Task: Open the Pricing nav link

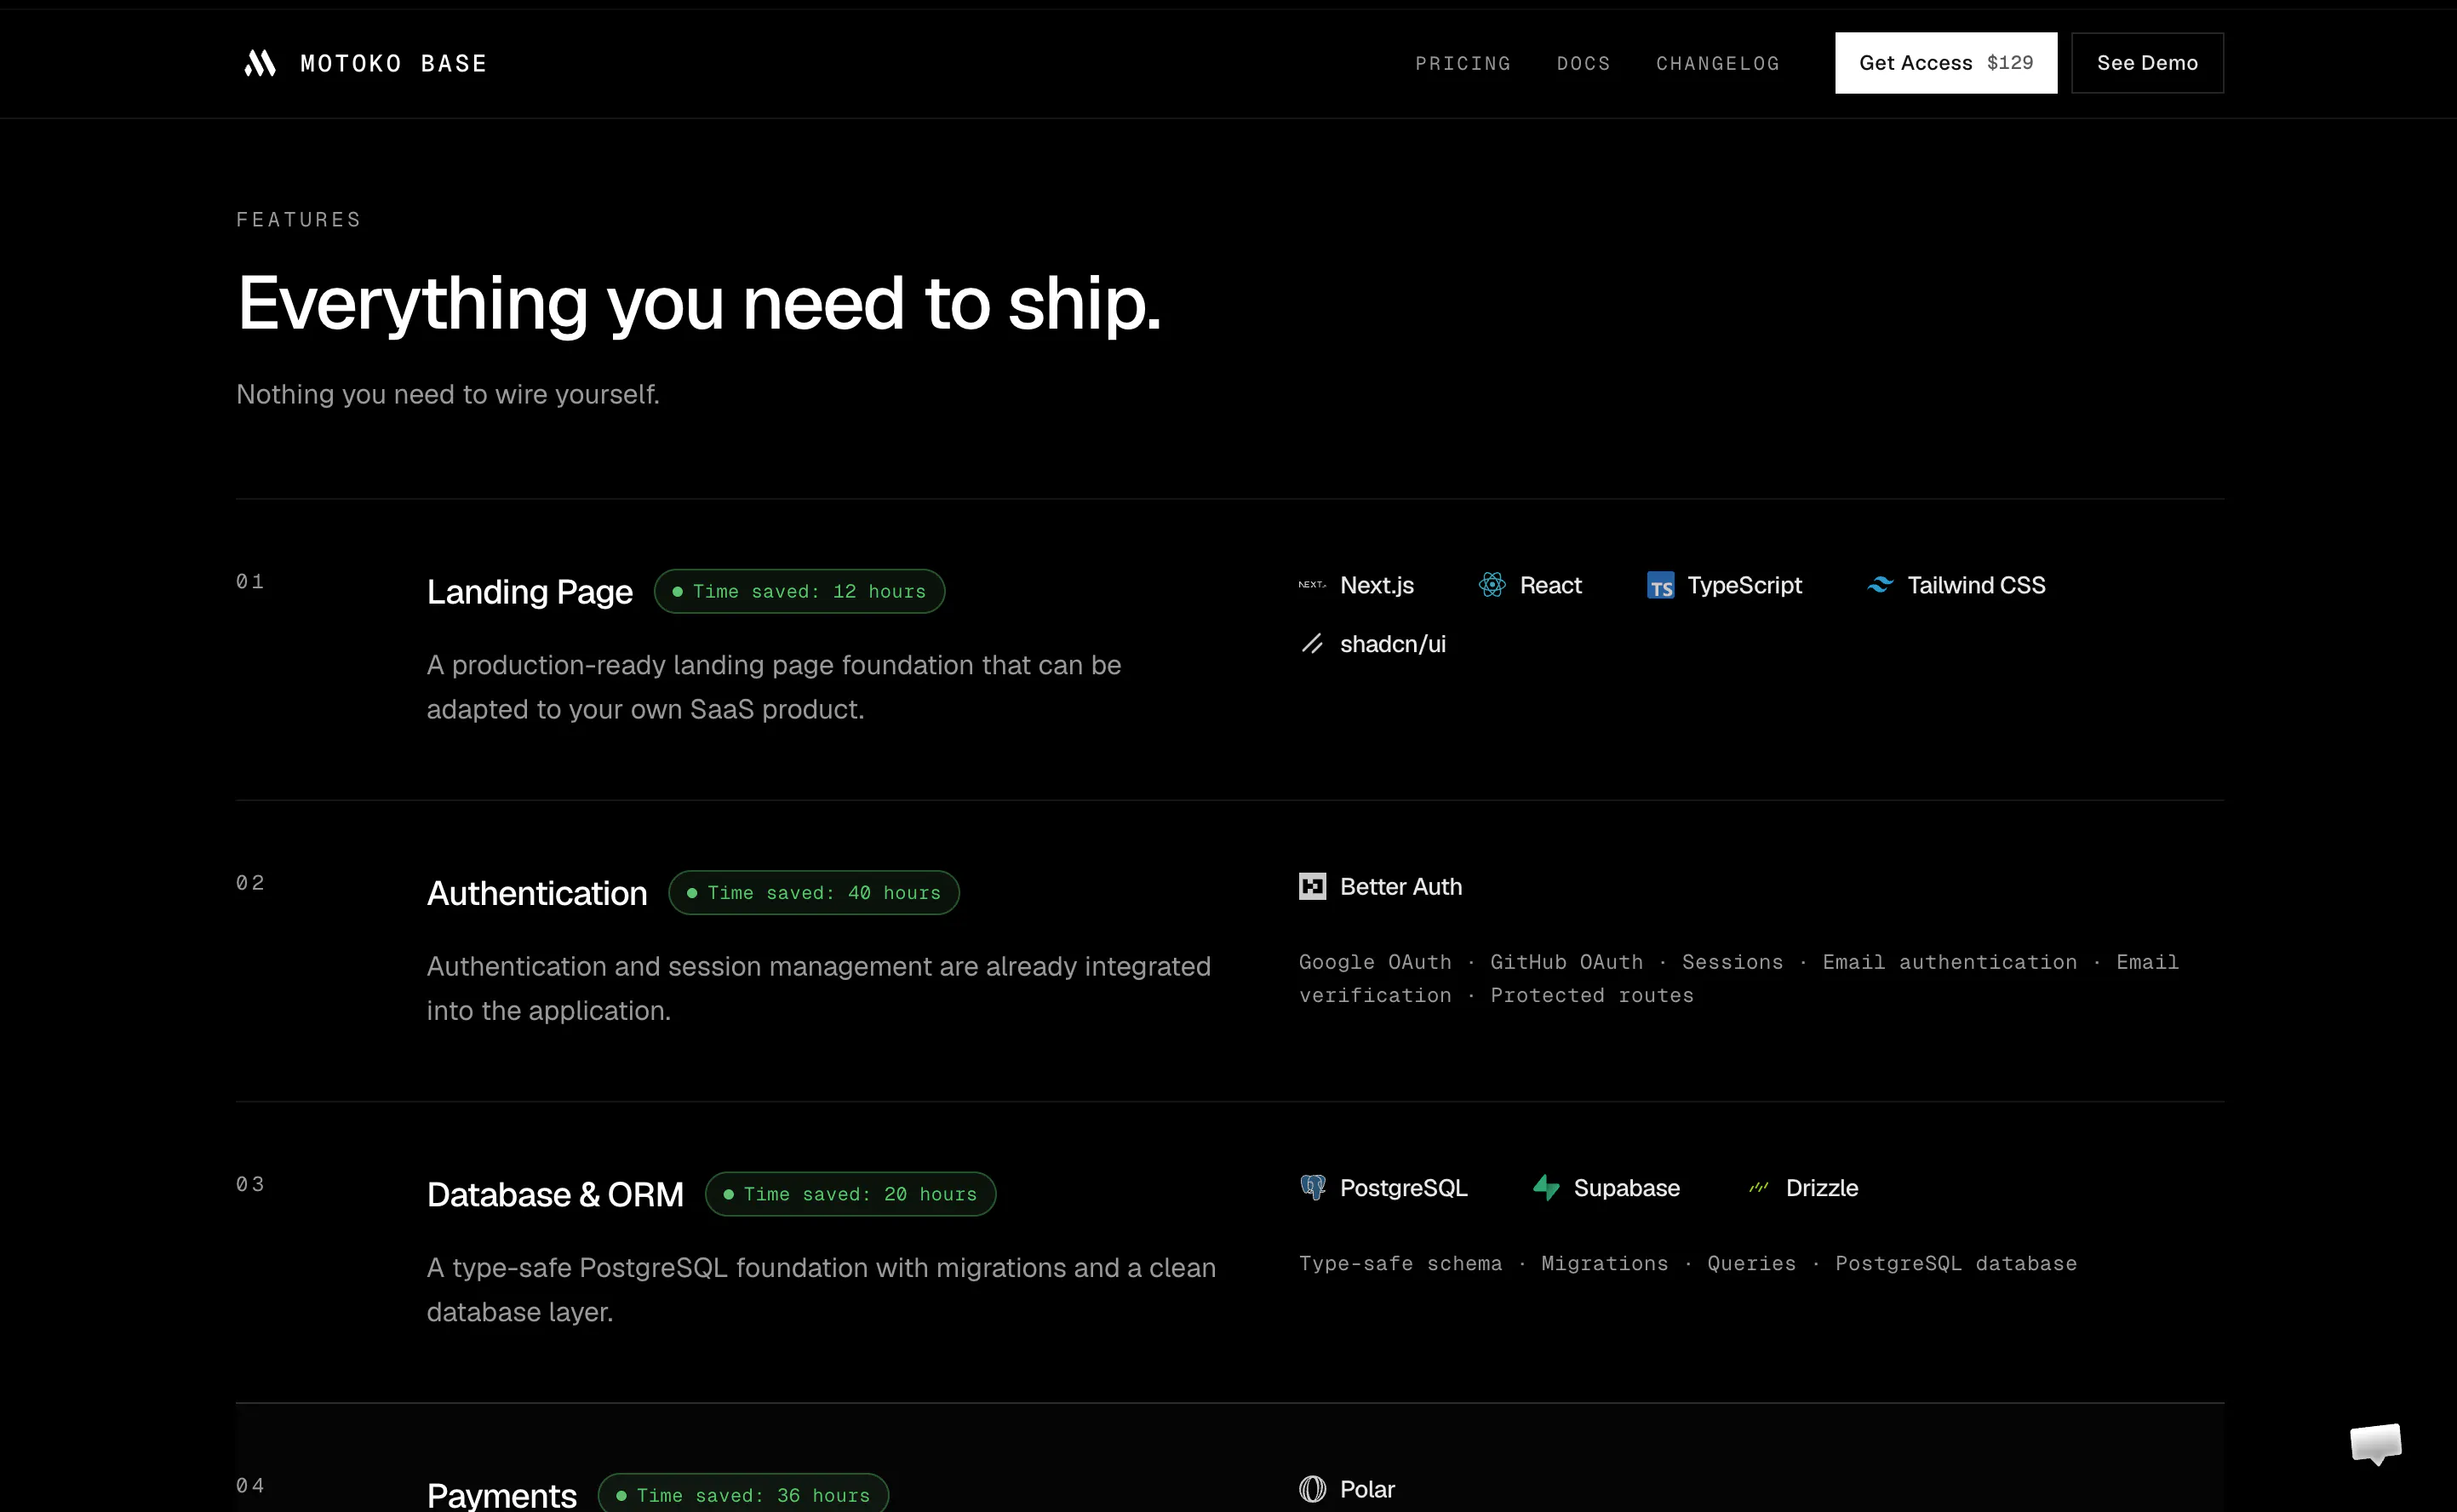Action: pos(1463,63)
